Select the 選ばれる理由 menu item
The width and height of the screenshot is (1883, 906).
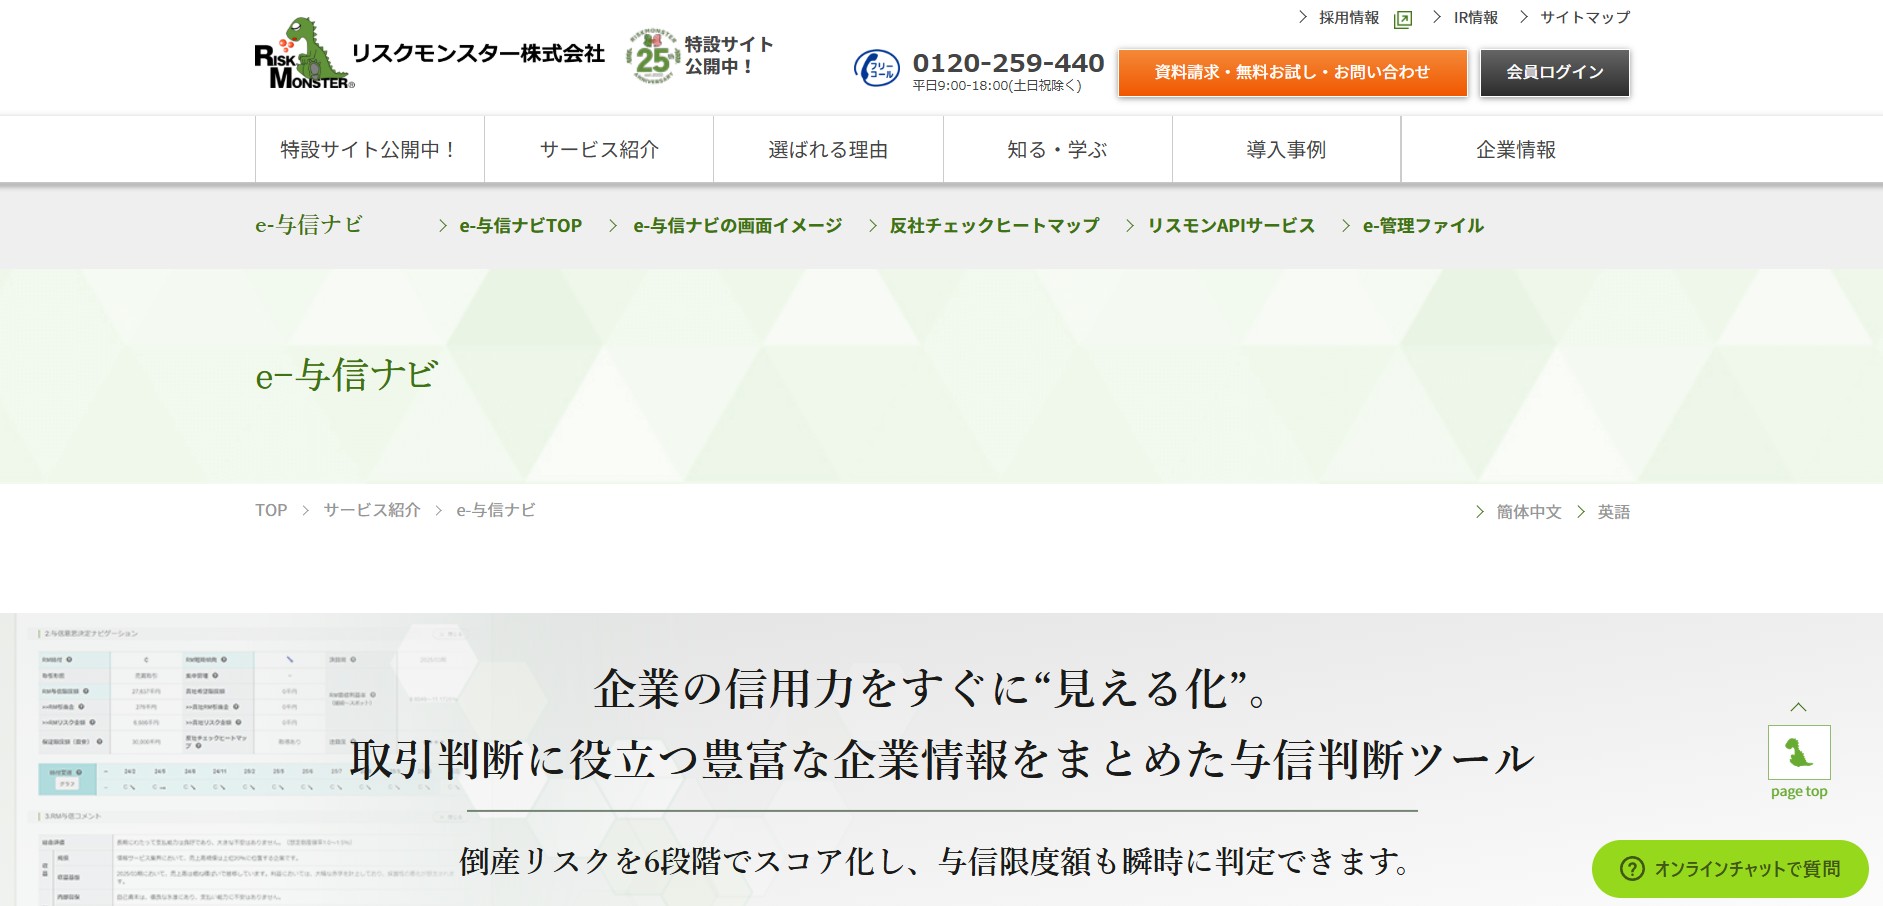tap(828, 149)
